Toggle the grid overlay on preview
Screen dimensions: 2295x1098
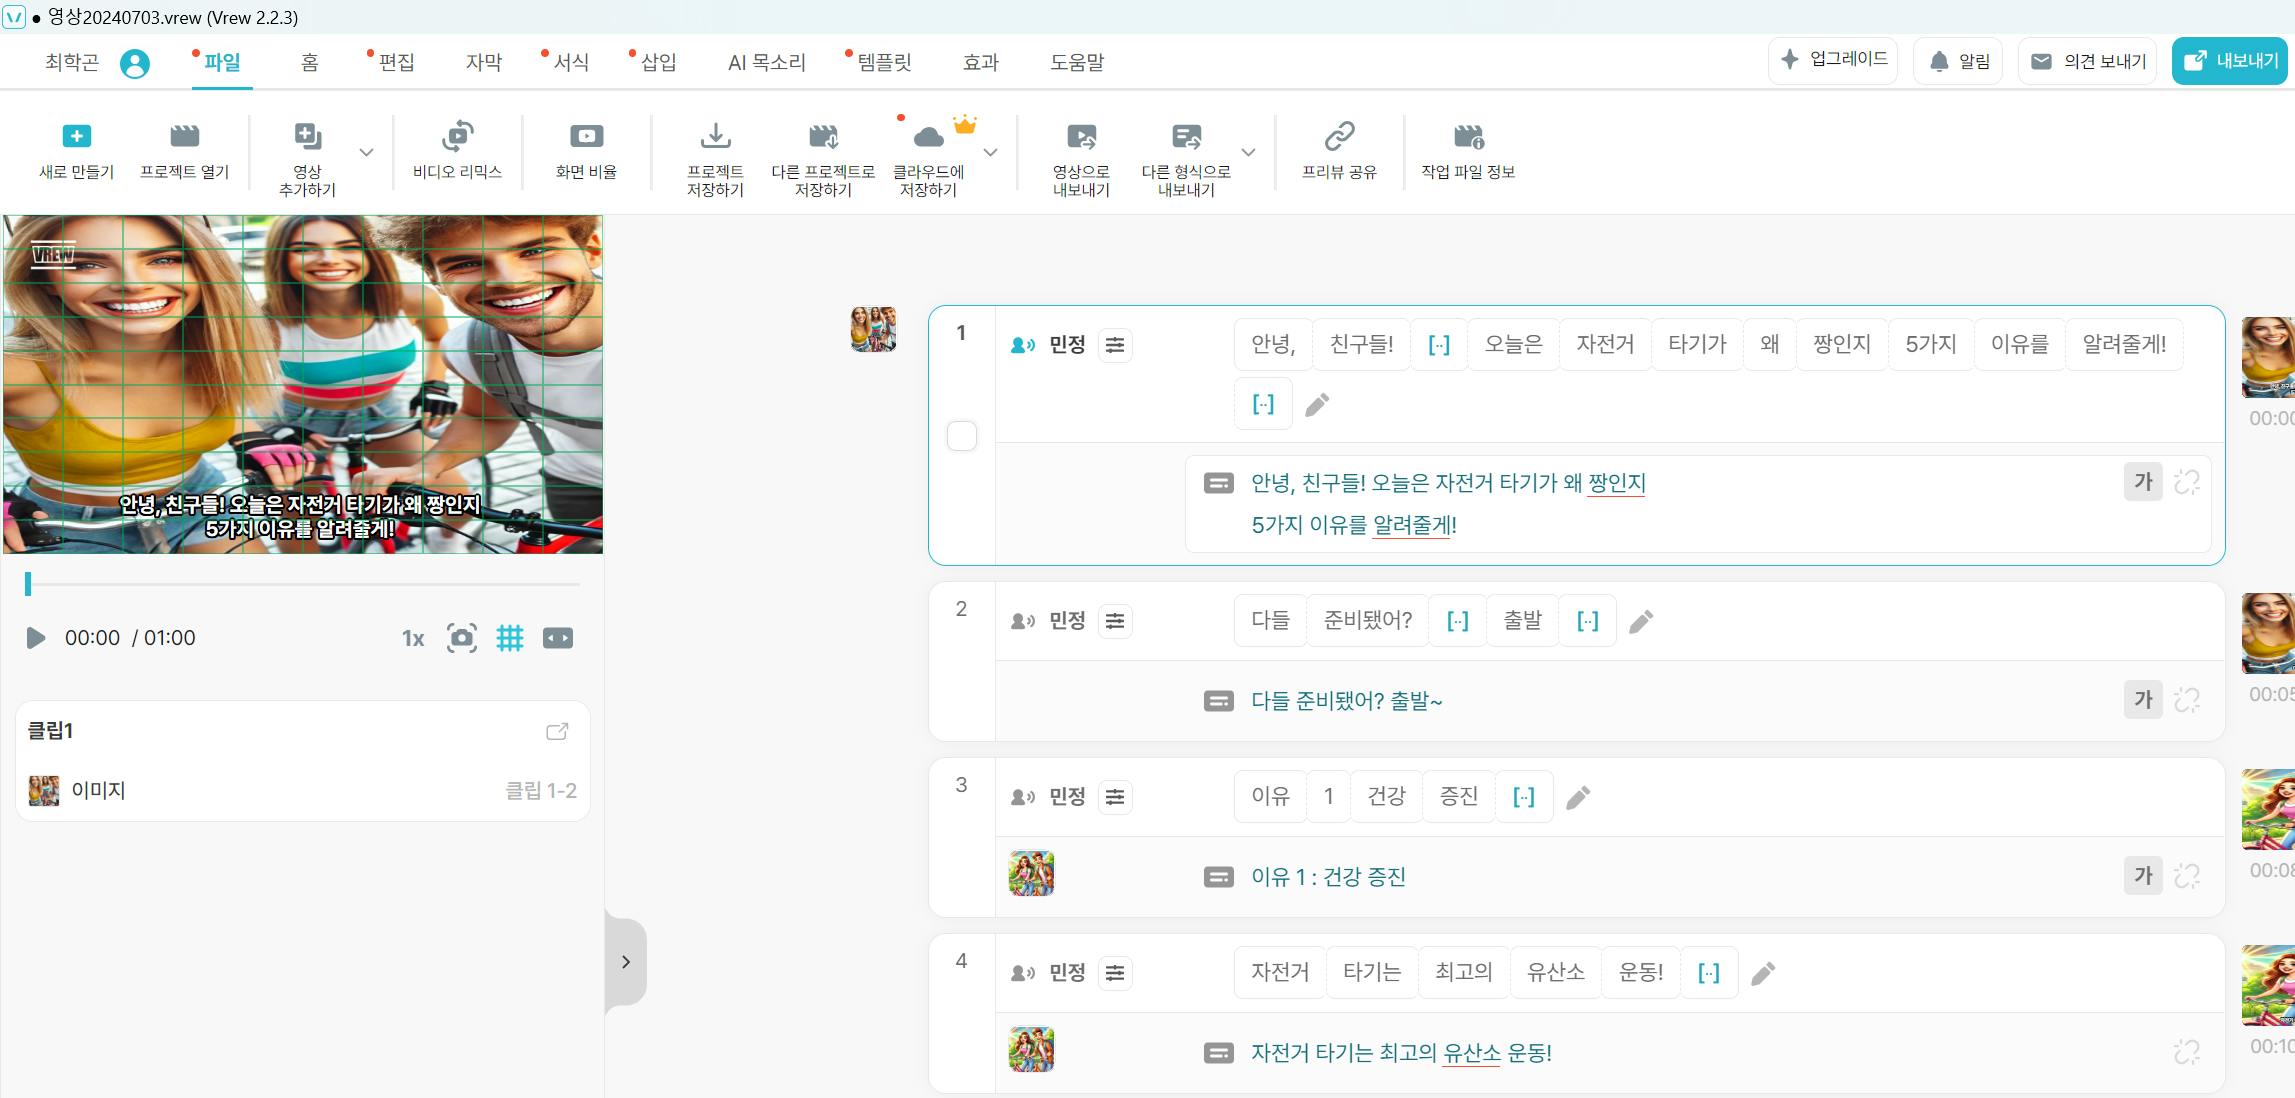tap(510, 638)
